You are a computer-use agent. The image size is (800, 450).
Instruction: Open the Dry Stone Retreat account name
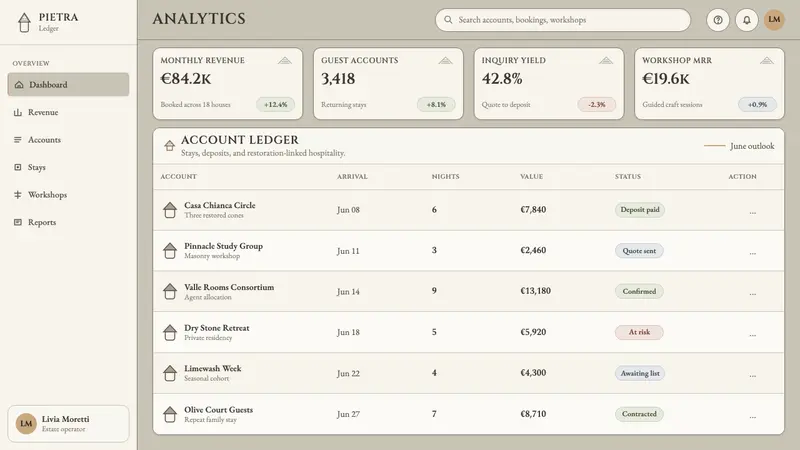[217, 328]
